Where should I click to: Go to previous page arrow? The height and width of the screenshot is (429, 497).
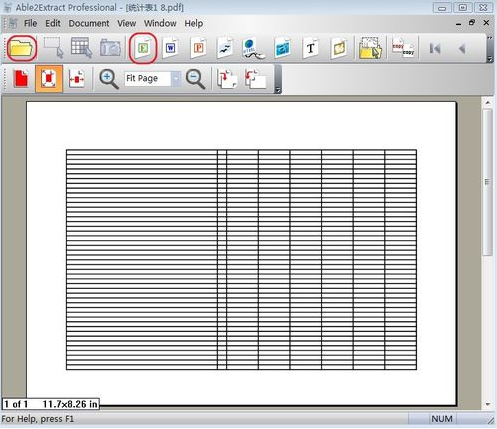(462, 49)
